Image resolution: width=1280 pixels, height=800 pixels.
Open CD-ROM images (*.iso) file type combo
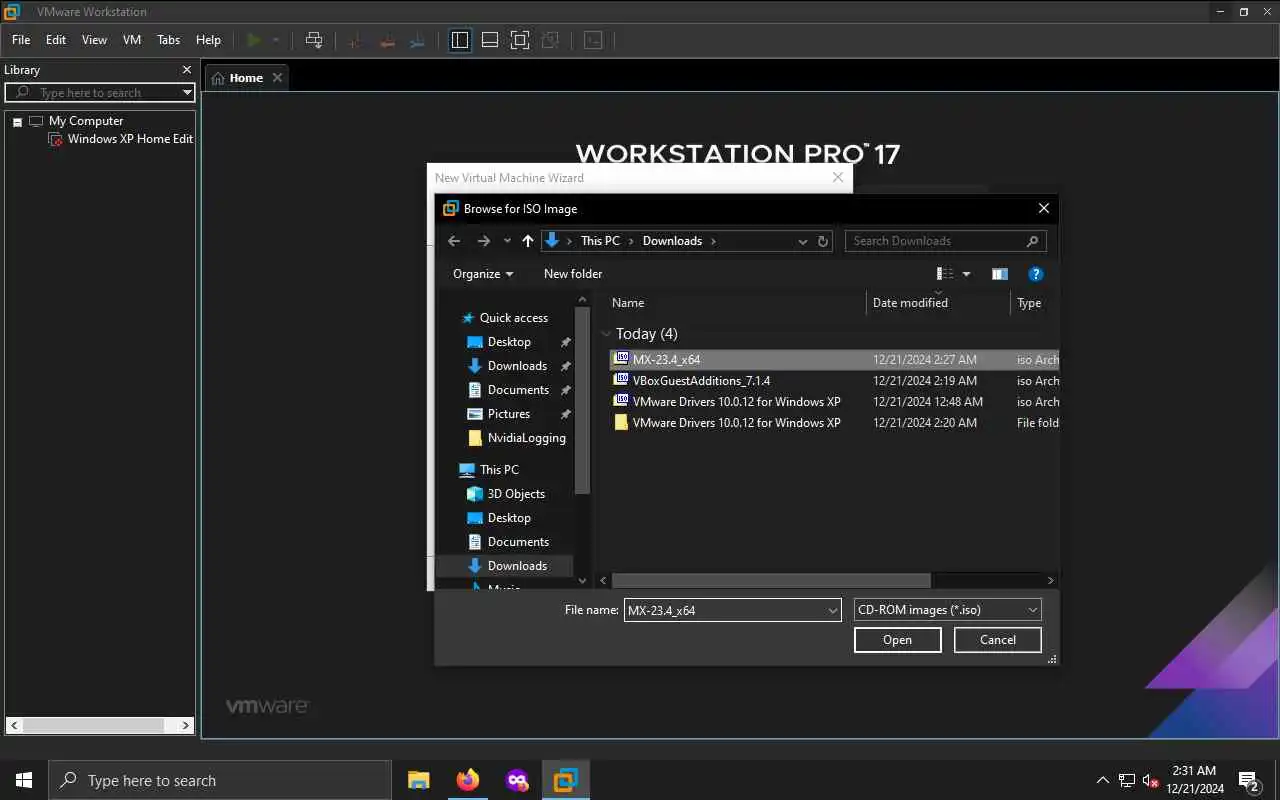[x=948, y=610]
